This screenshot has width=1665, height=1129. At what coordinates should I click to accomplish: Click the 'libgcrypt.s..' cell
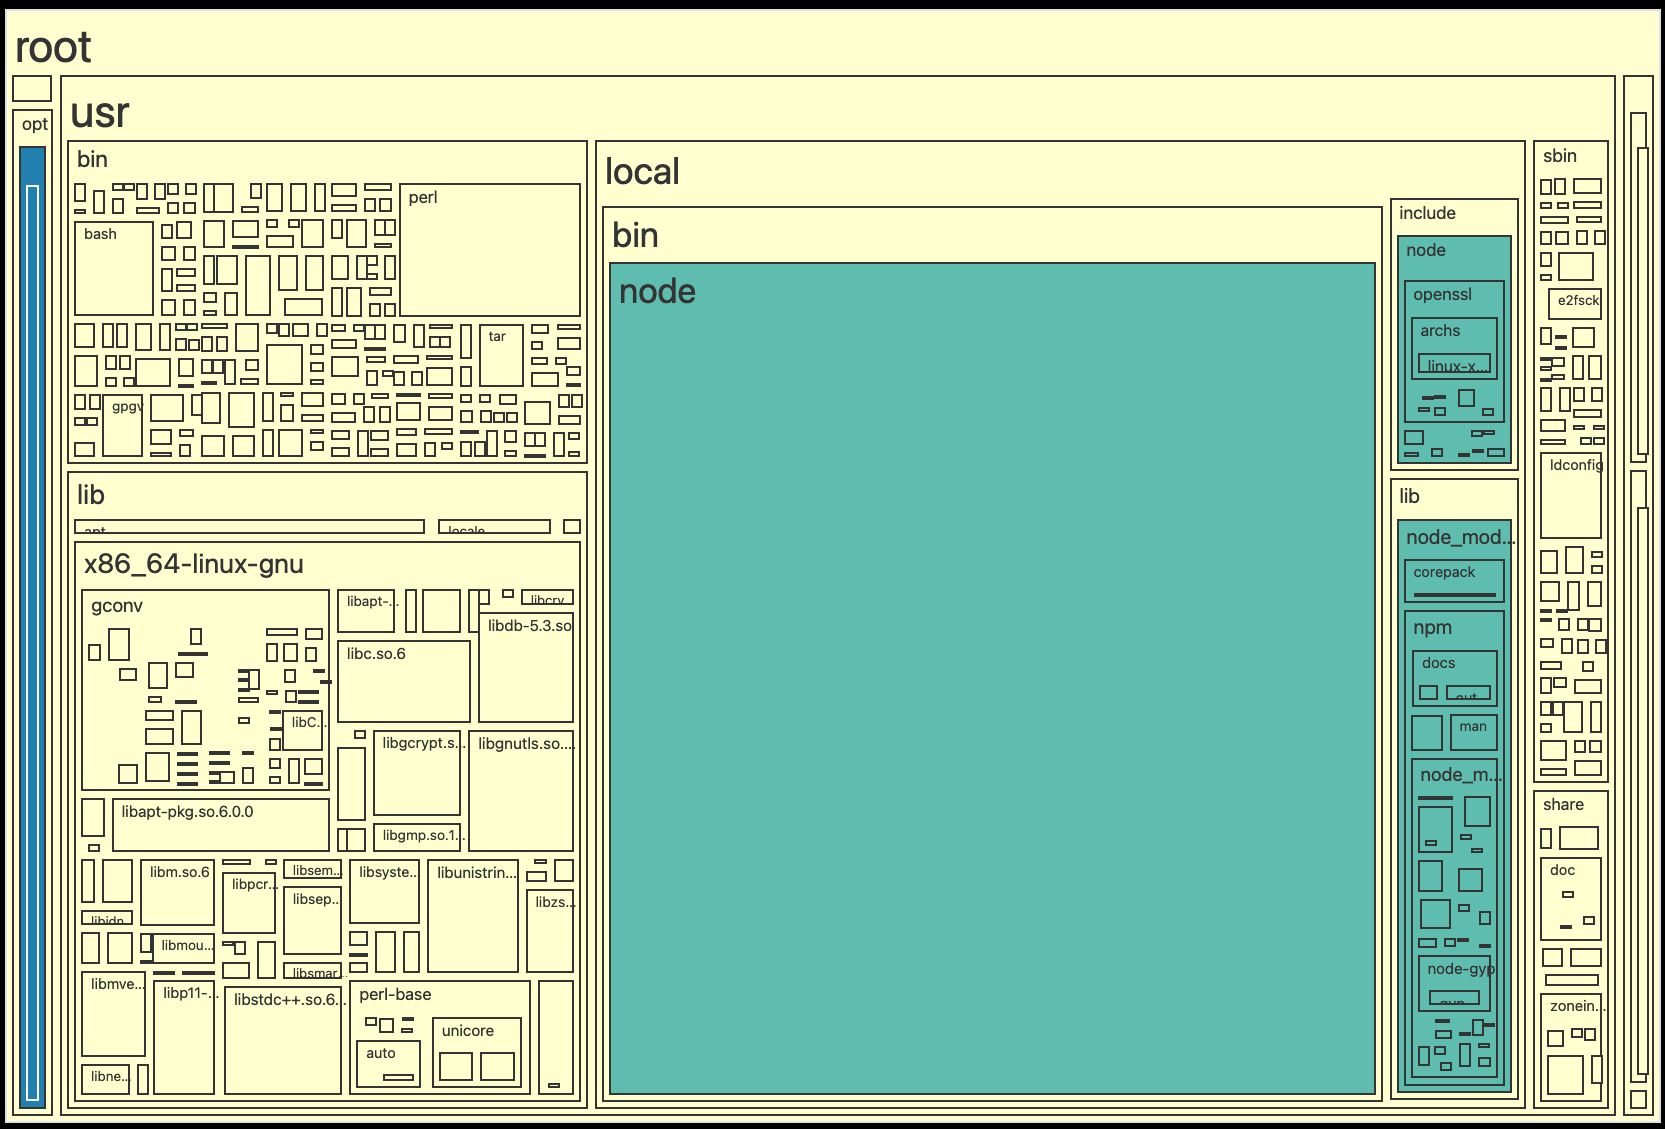coord(417,773)
